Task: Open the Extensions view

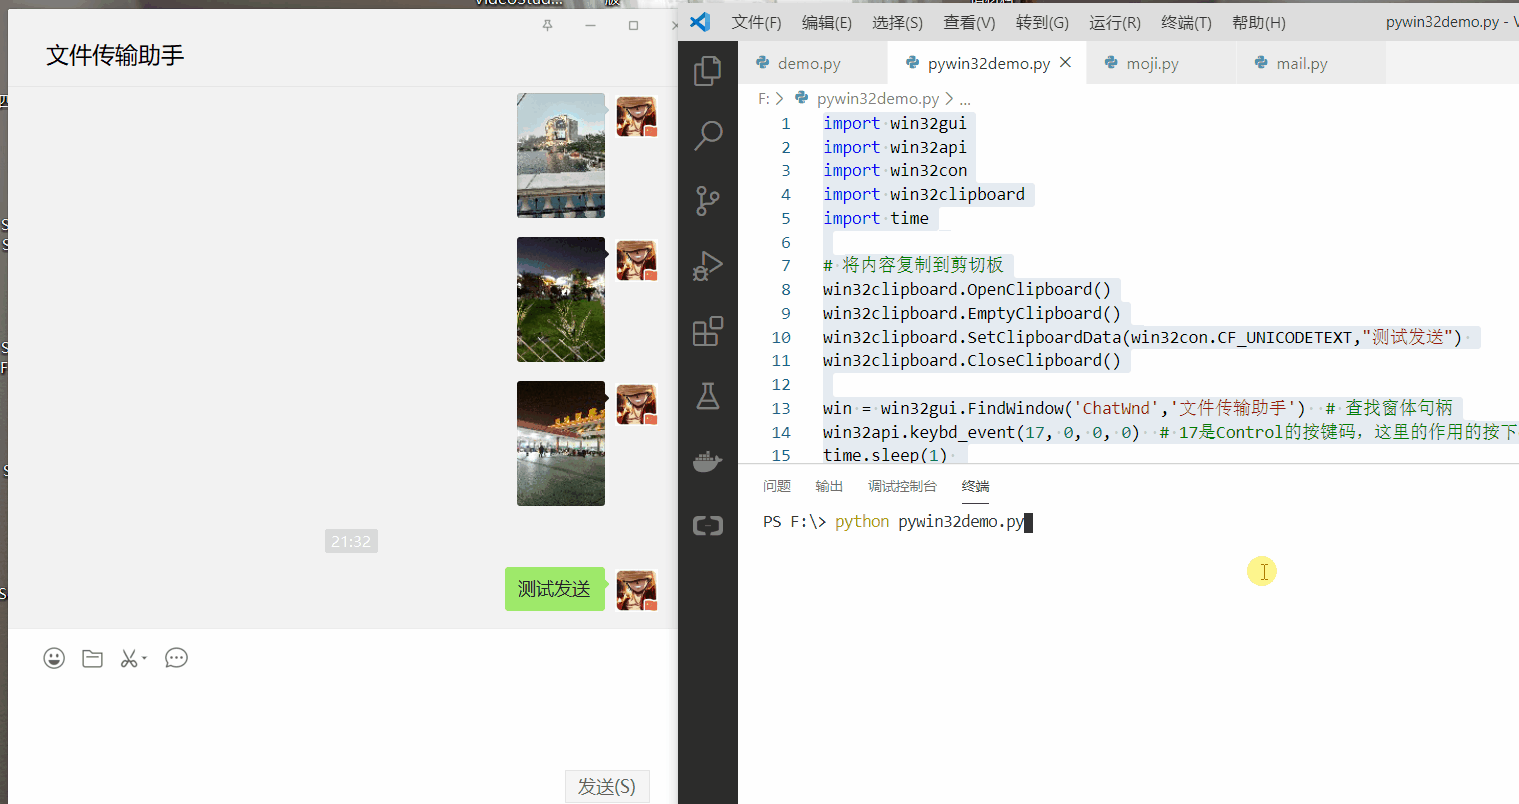Action: 708,331
